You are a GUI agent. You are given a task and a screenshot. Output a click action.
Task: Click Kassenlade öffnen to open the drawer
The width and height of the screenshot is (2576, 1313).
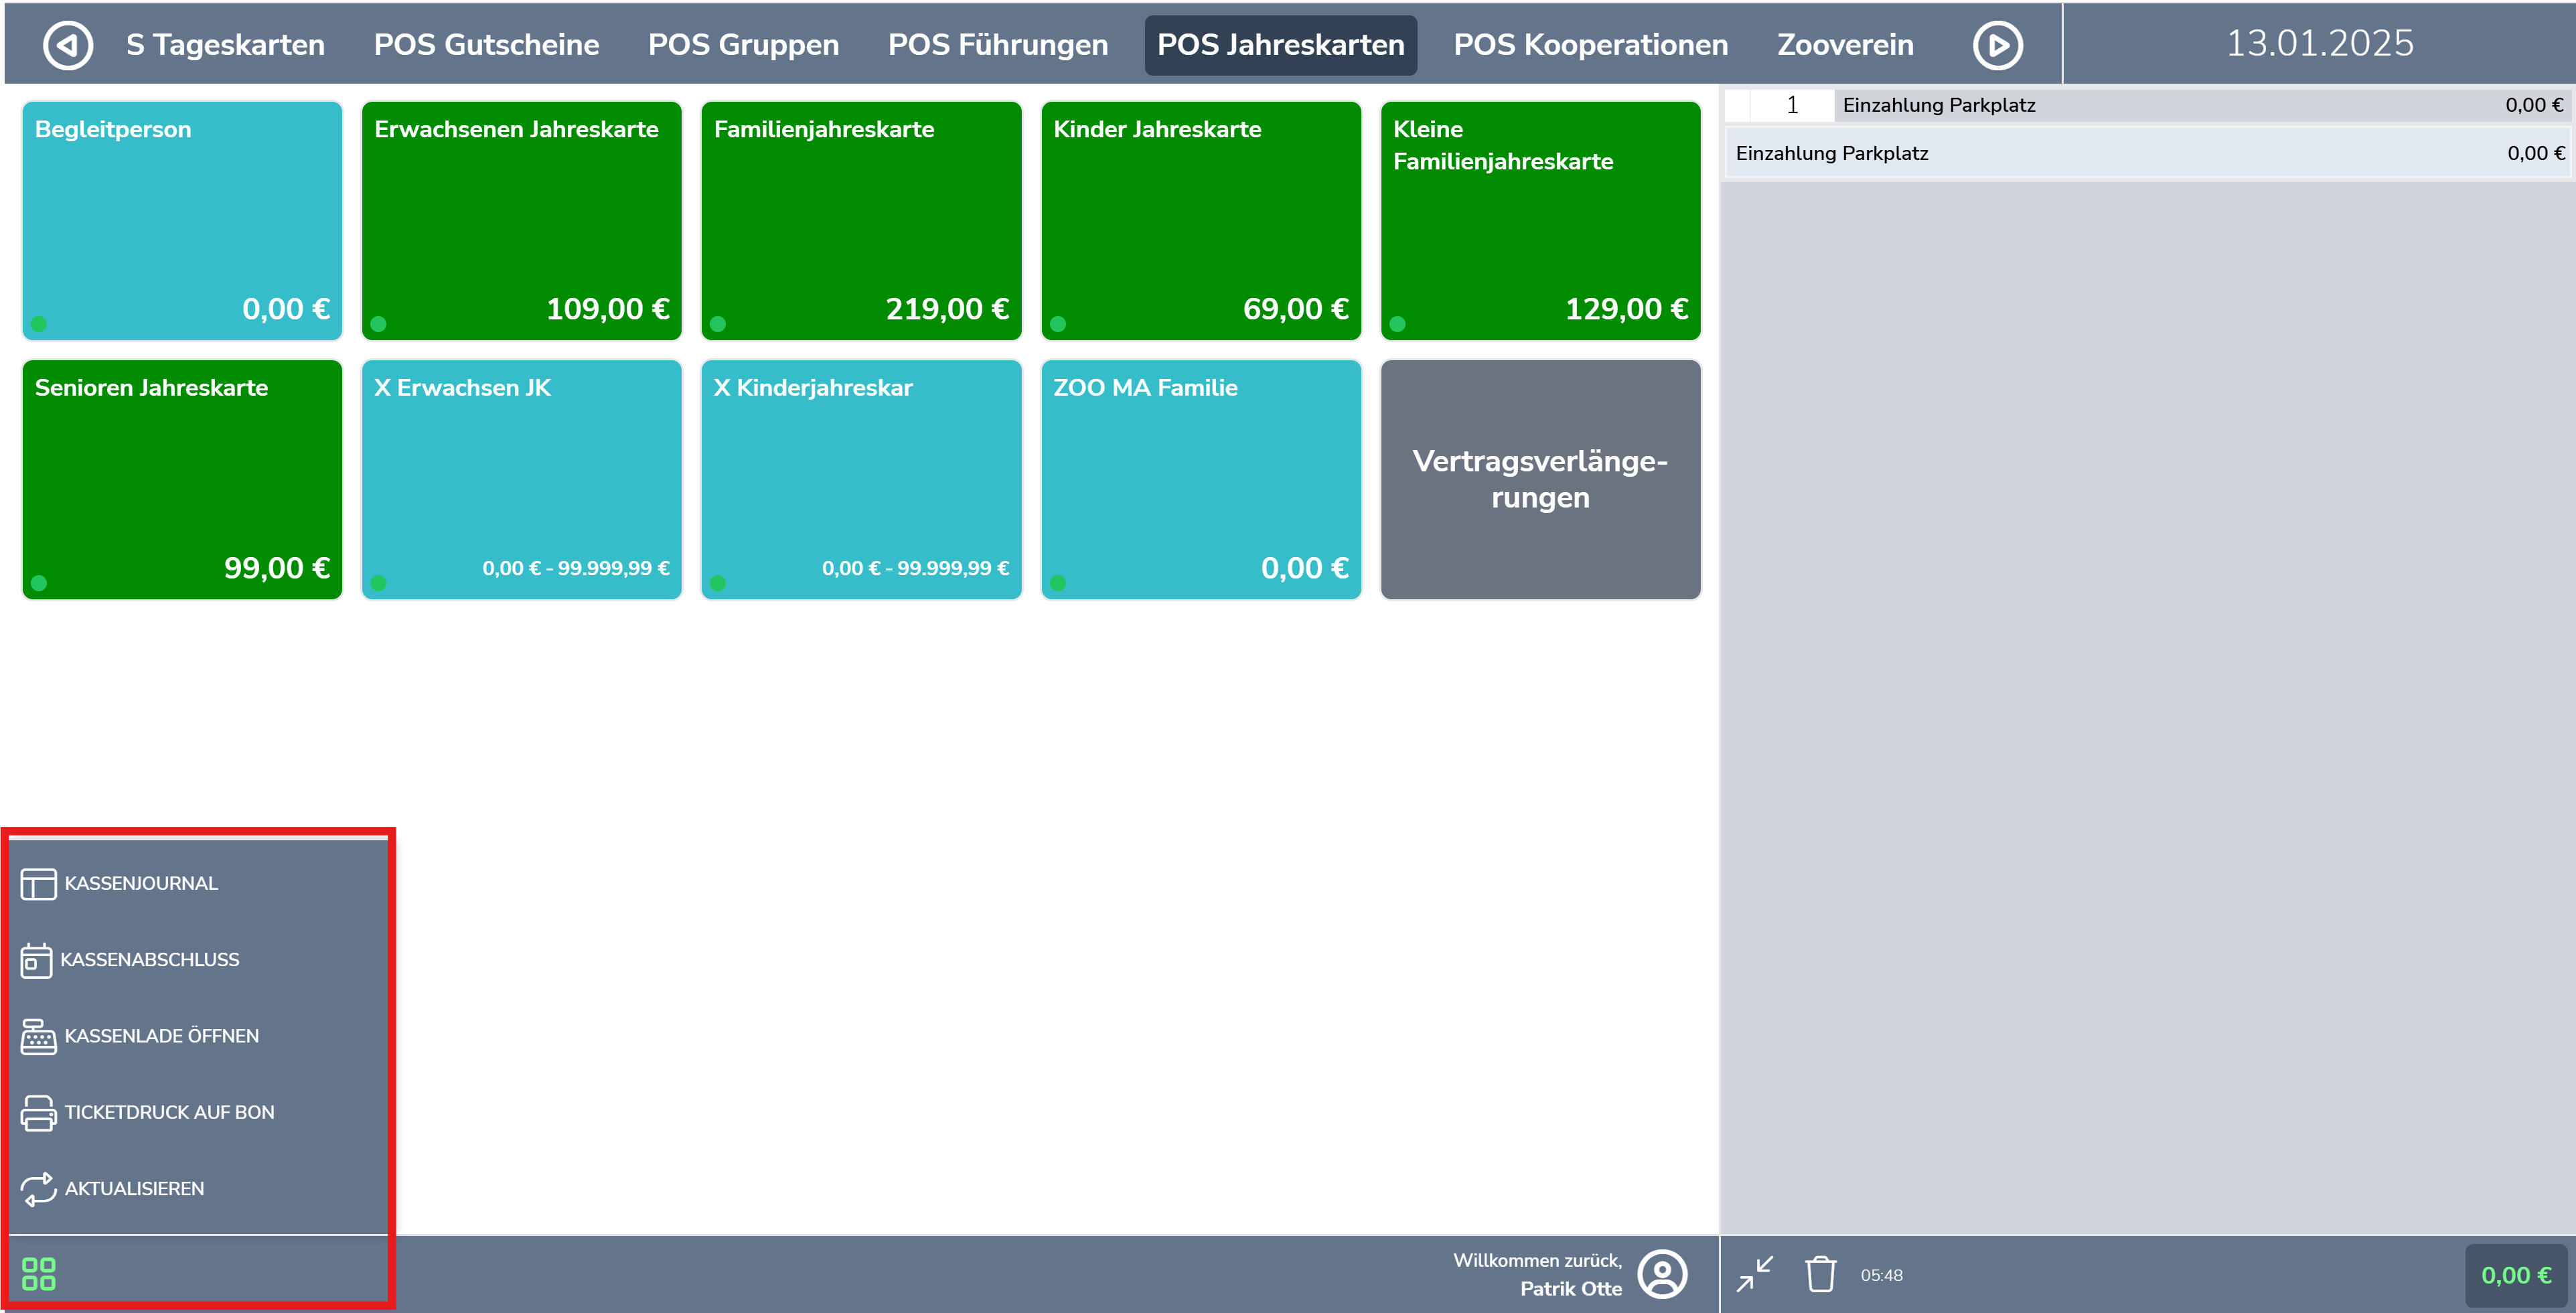(x=160, y=1036)
